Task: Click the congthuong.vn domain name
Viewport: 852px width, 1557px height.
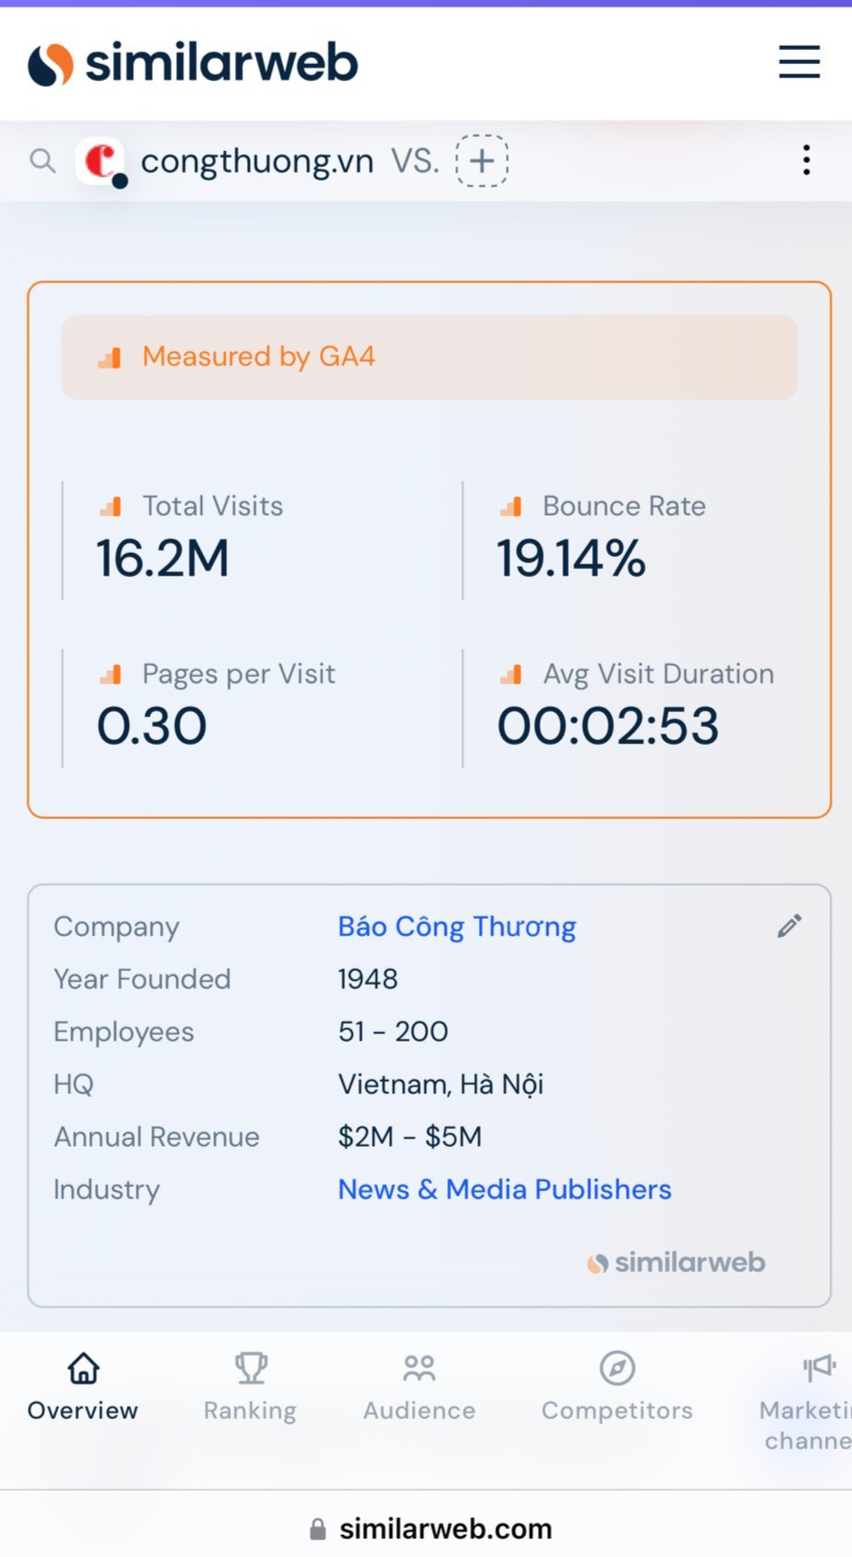Action: 257,160
